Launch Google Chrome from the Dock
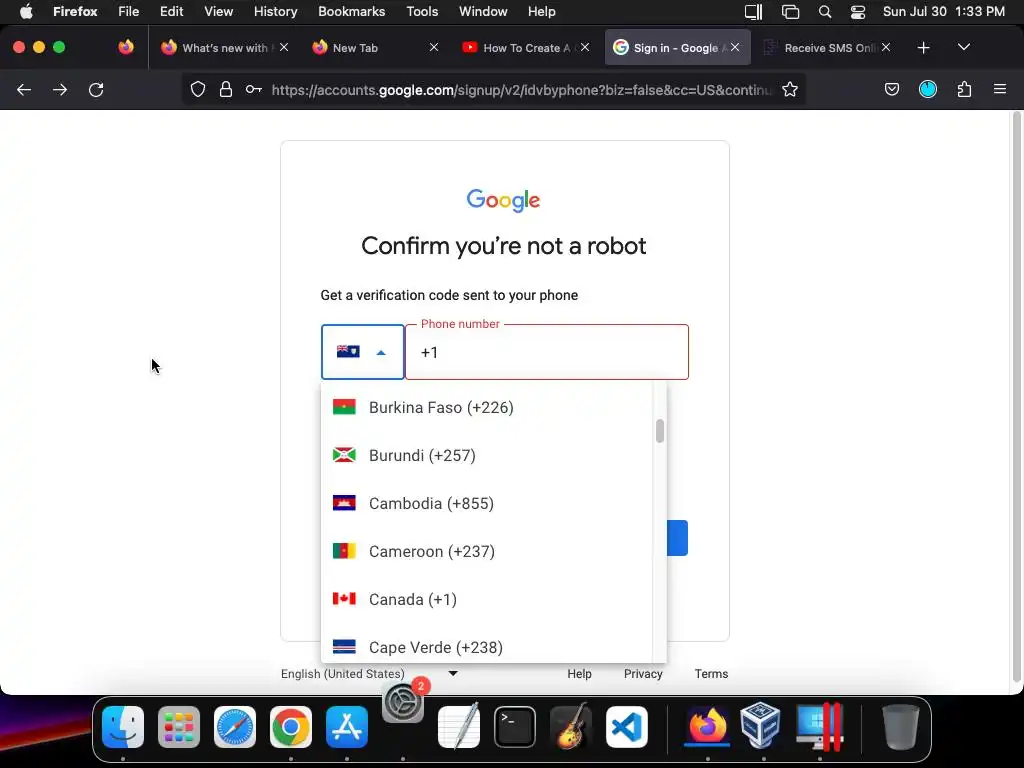The width and height of the screenshot is (1024, 768). click(x=291, y=727)
